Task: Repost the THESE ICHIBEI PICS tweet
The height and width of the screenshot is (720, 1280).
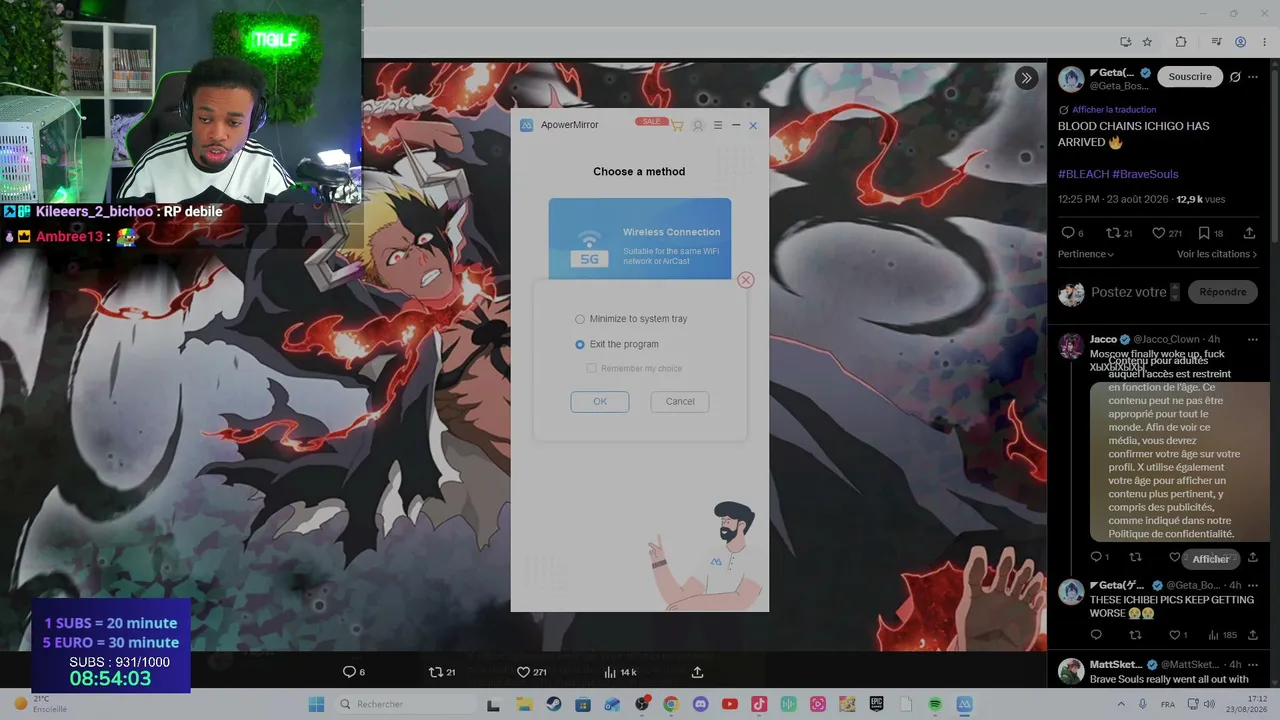Action: (x=1135, y=635)
